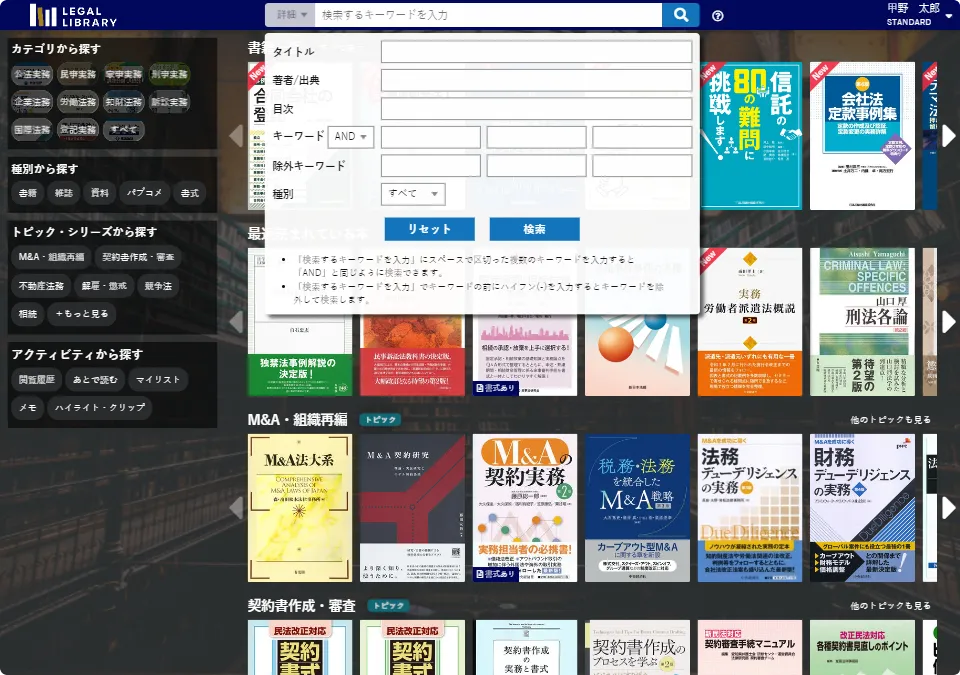The height and width of the screenshot is (675, 960).
Task: Open the M&A法大系 book cover
Action: coord(300,508)
